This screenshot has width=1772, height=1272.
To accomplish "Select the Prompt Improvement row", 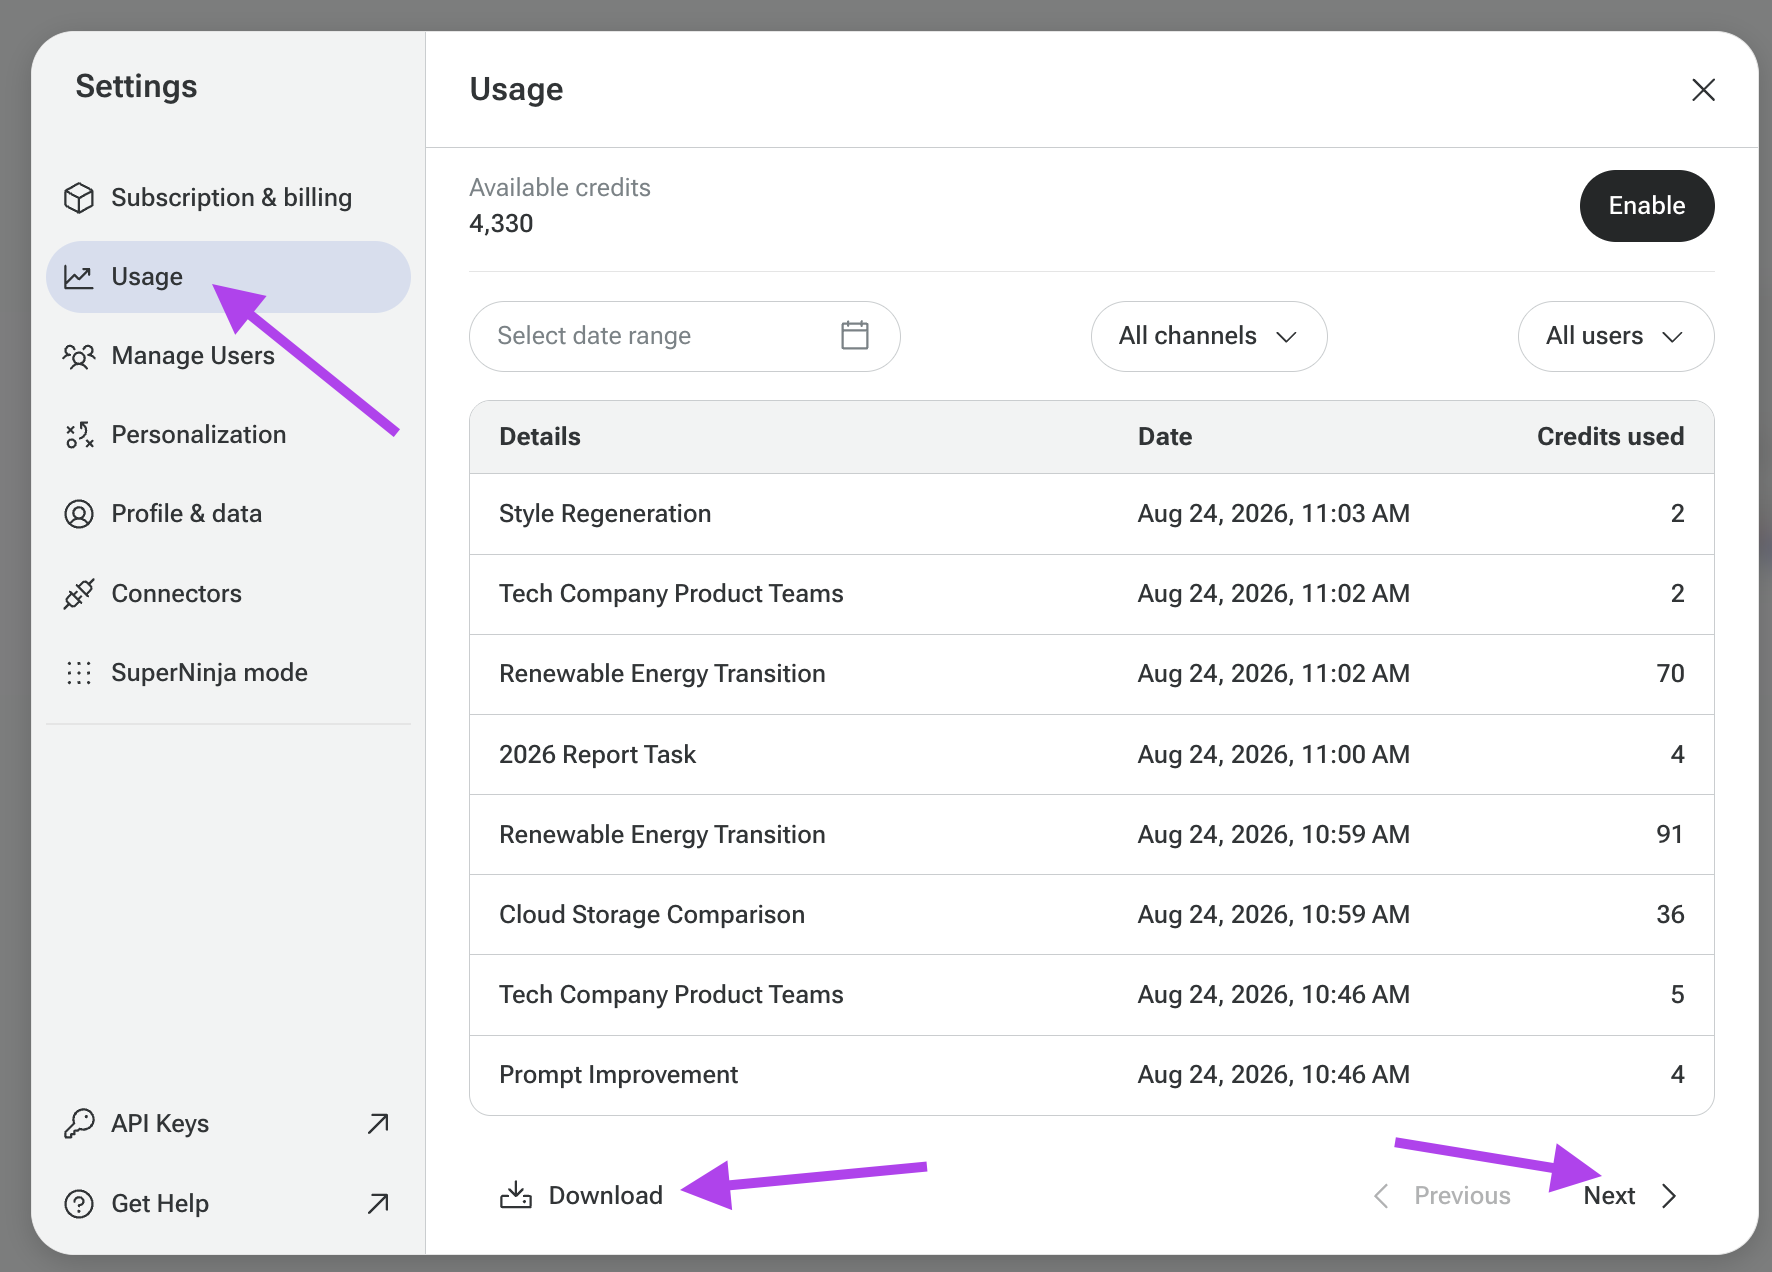I will [1092, 1075].
